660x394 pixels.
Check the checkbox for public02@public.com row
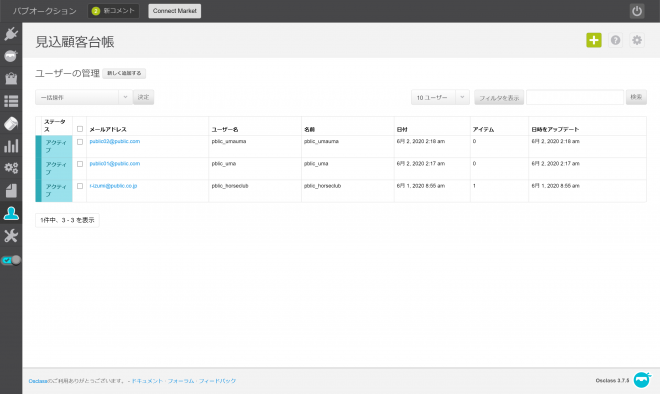80,142
